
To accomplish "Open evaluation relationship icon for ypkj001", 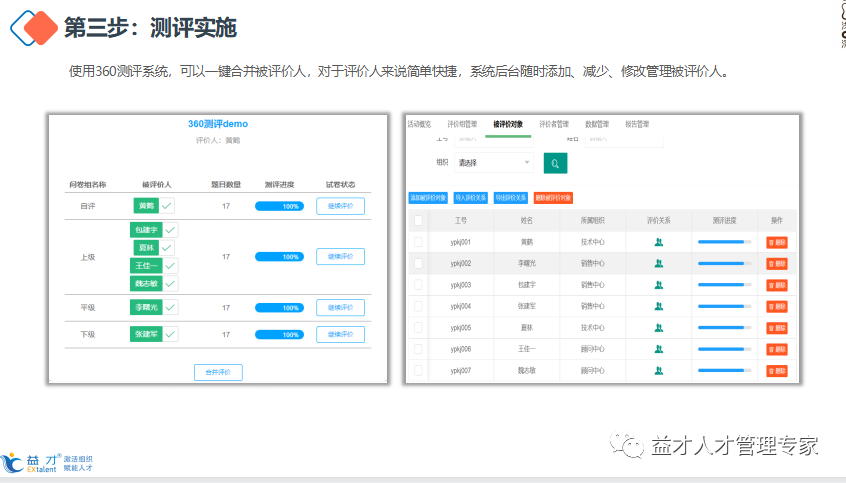I will [x=659, y=242].
